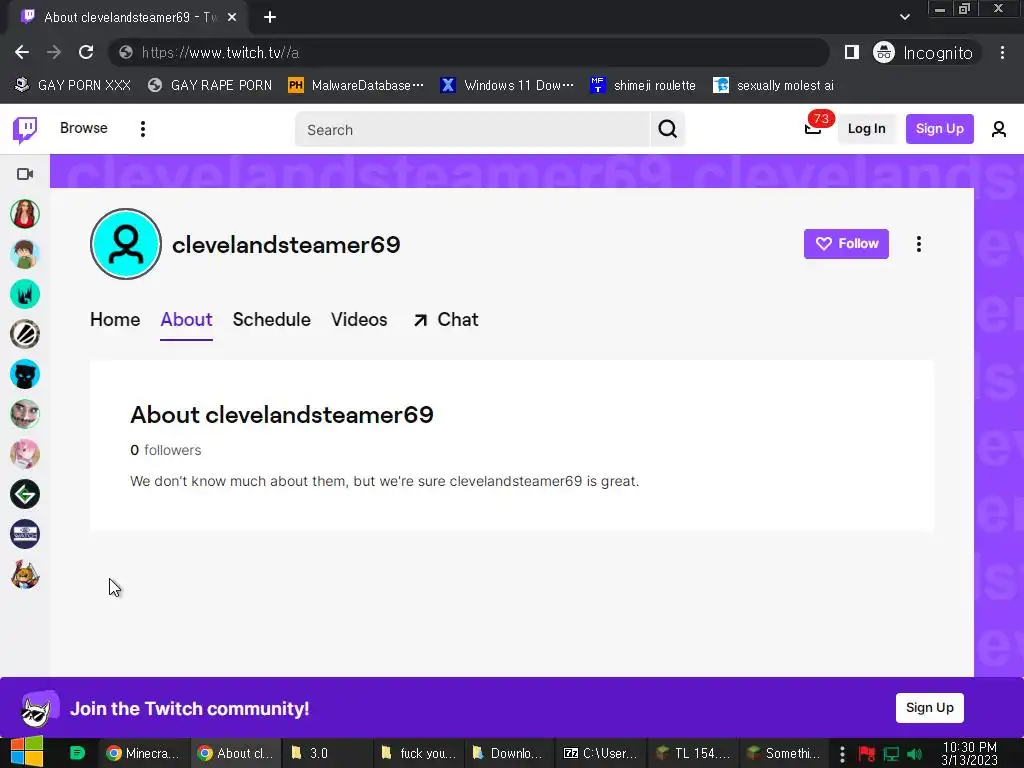1024x768 pixels.
Task: Switch to Somethi... taskbar window
Action: click(x=784, y=753)
